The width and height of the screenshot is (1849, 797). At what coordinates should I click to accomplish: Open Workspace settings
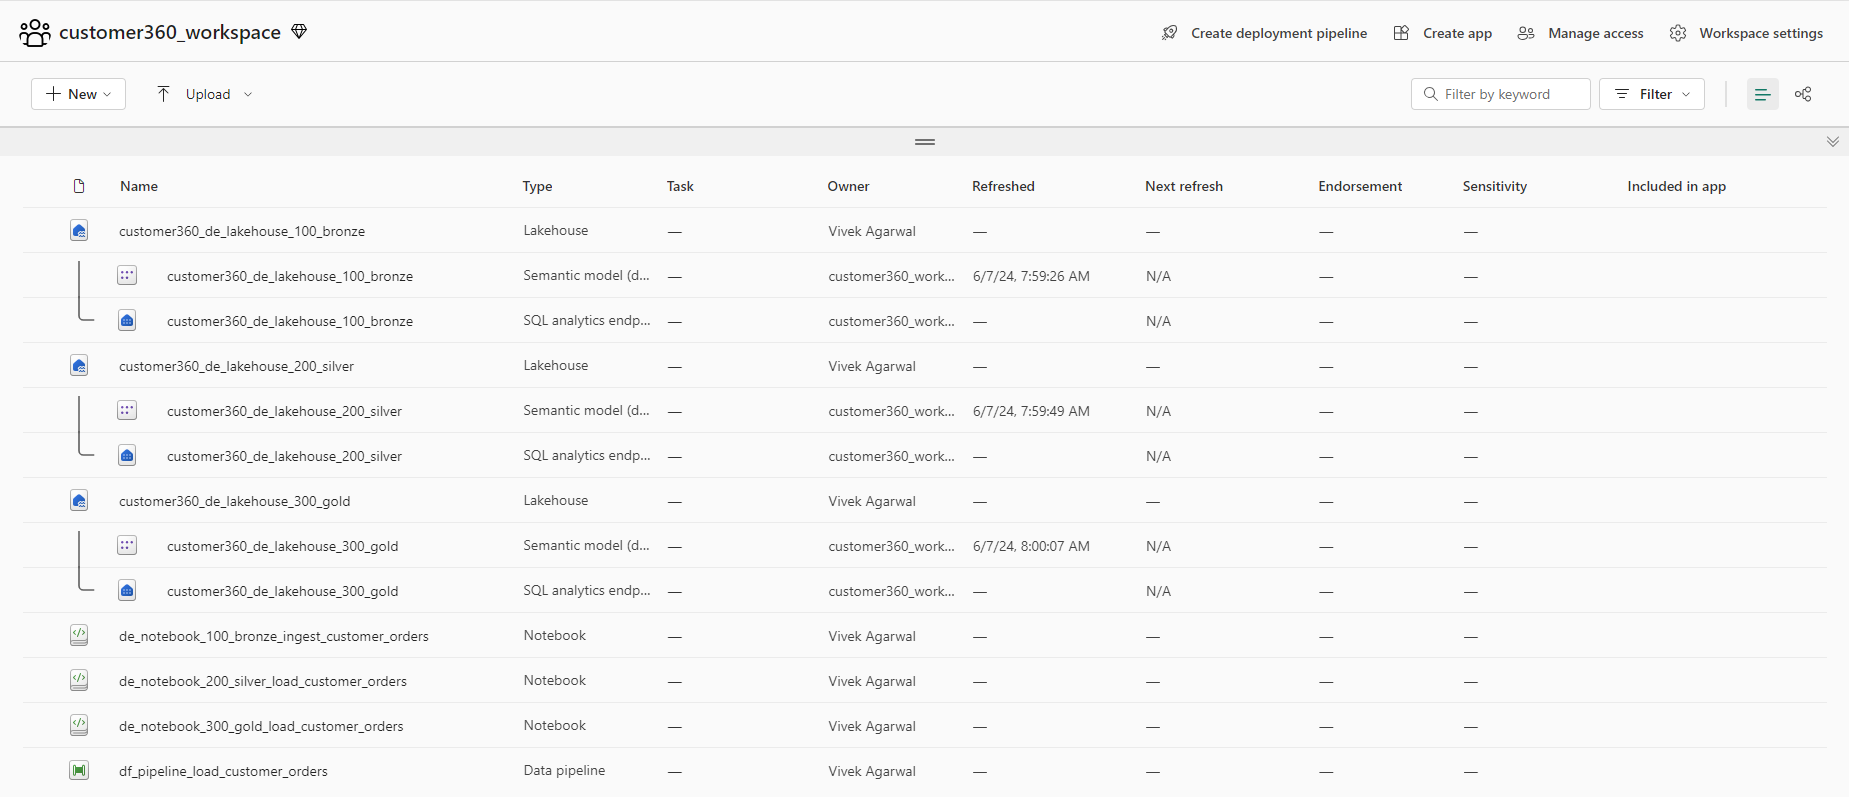point(1747,33)
